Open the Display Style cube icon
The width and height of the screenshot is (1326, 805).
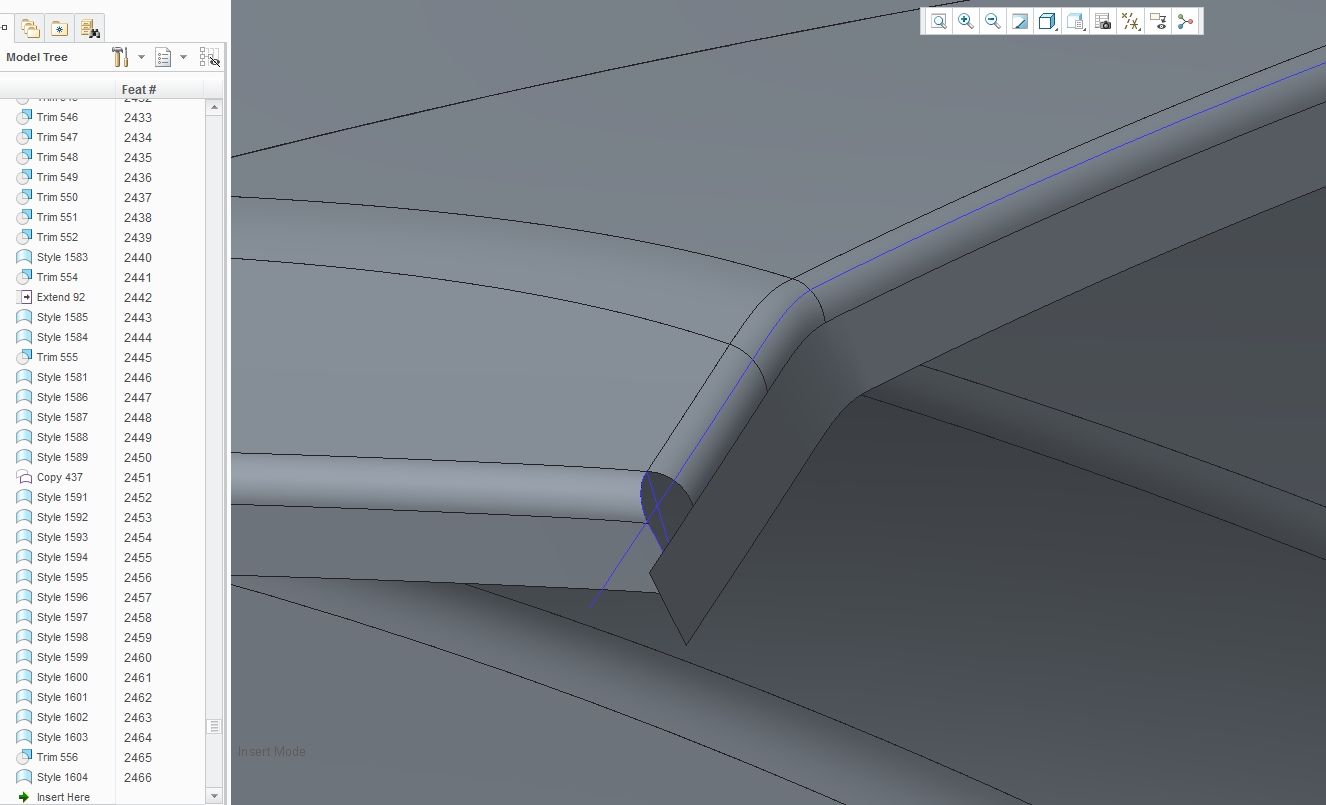(1047, 22)
